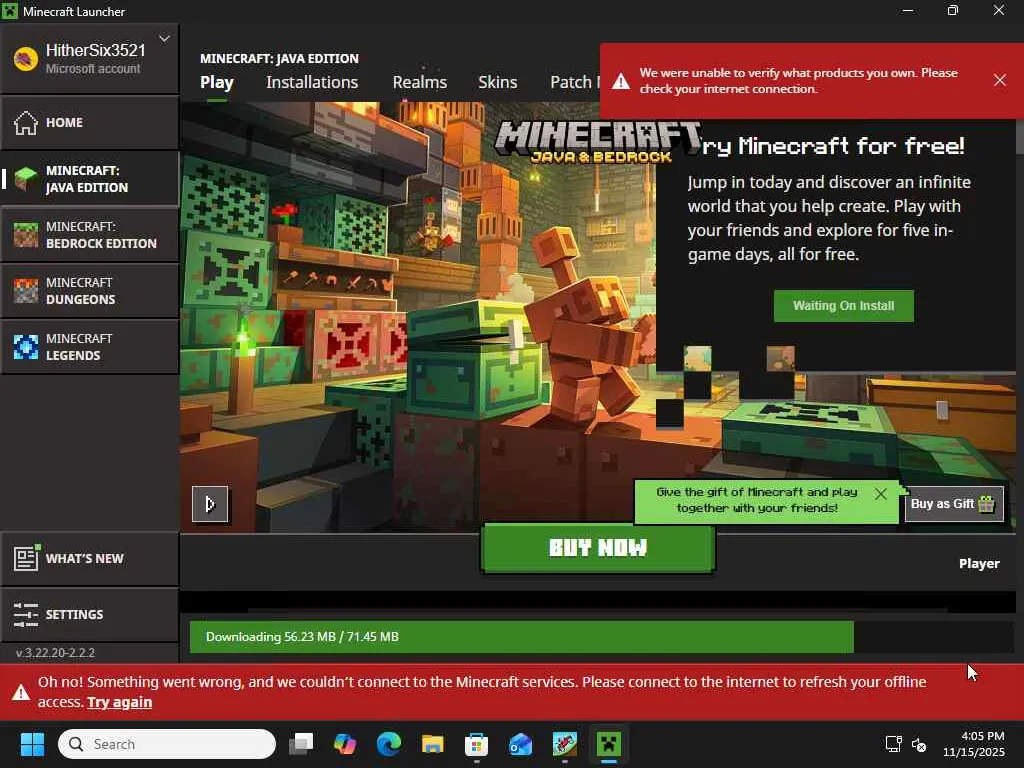Open Outlook from the taskbar
This screenshot has height=768, width=1024.
[520, 744]
